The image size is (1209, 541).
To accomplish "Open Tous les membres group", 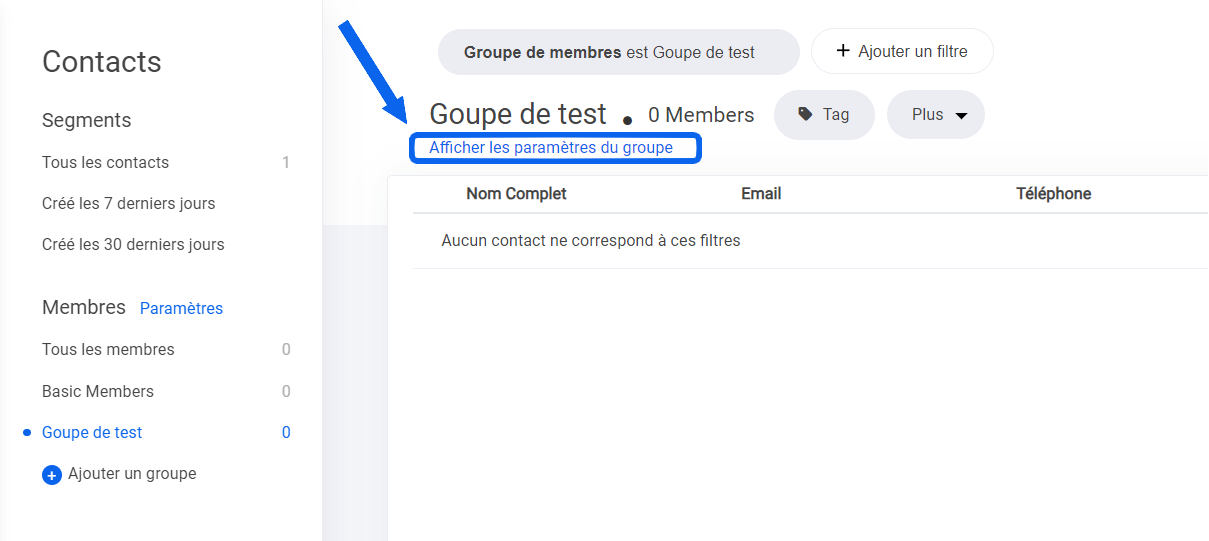I will [108, 349].
